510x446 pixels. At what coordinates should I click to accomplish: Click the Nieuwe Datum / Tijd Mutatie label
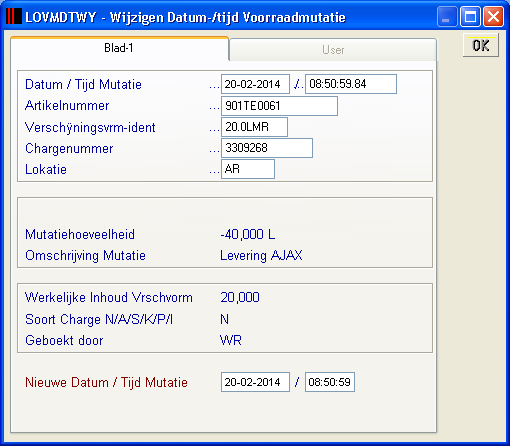click(x=106, y=382)
